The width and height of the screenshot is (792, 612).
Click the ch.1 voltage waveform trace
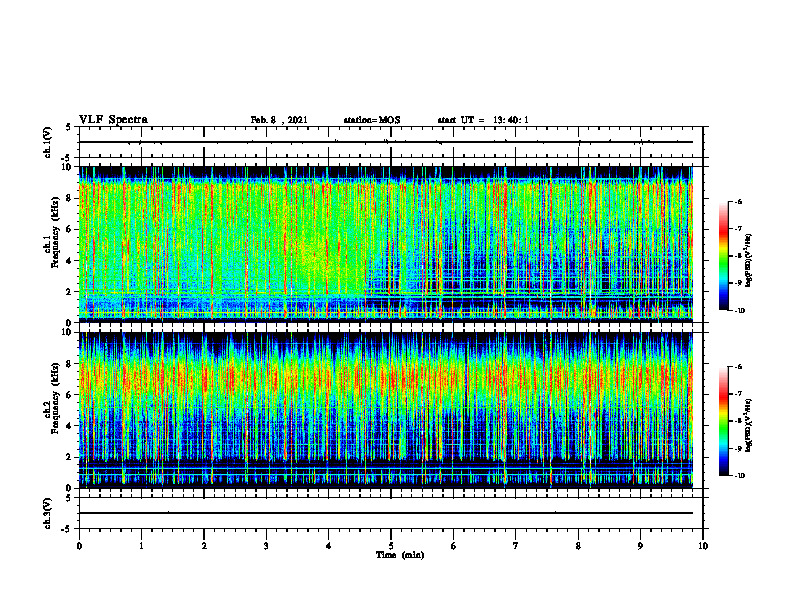tap(386, 142)
